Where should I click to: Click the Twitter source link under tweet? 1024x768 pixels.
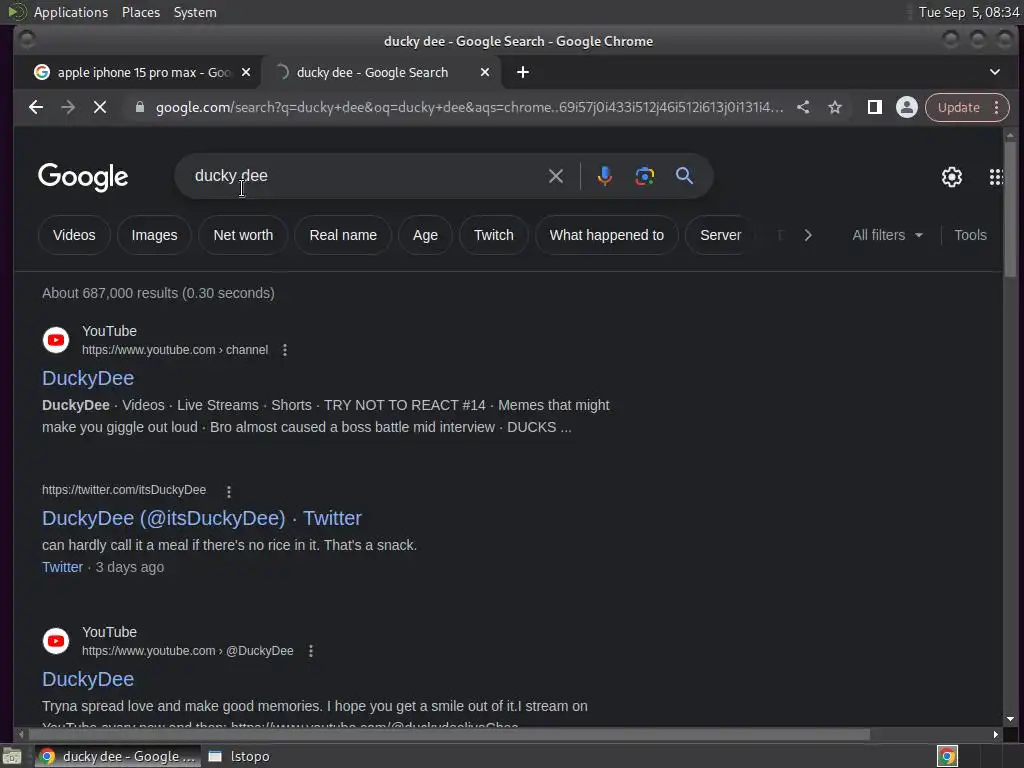(x=63, y=567)
